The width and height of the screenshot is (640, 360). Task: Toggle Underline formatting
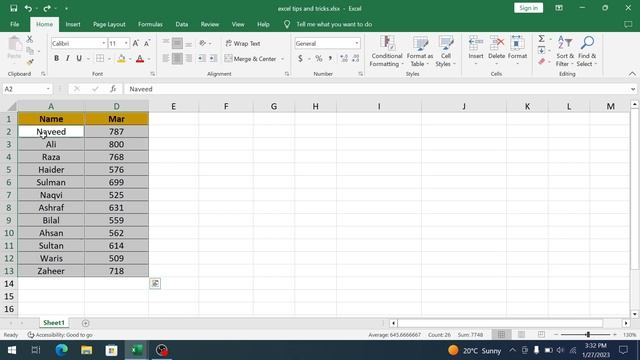point(79,59)
